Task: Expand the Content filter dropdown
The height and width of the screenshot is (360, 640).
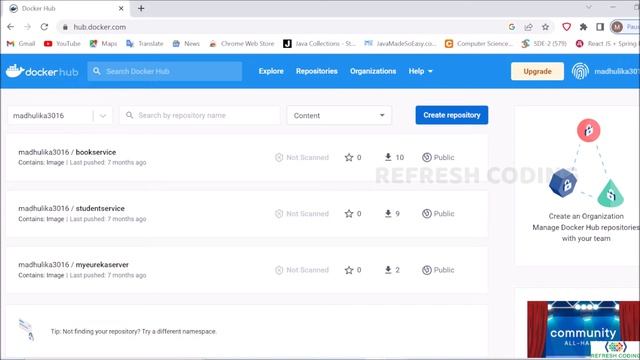Action: pyautogui.click(x=339, y=116)
